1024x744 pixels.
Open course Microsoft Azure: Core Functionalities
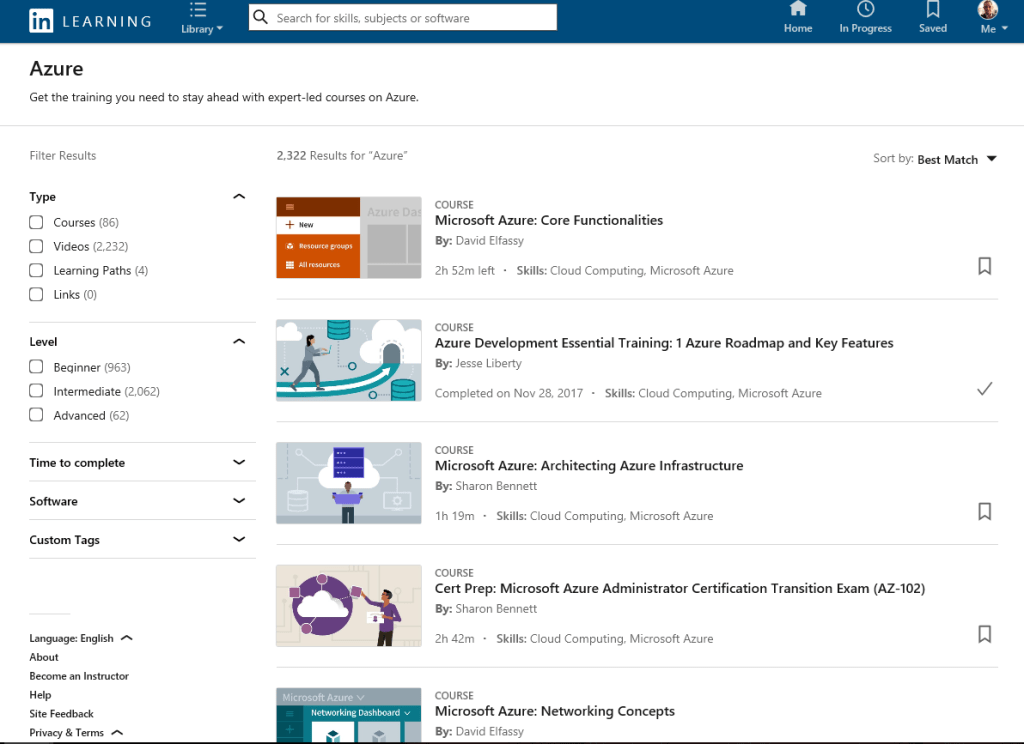[x=549, y=220]
